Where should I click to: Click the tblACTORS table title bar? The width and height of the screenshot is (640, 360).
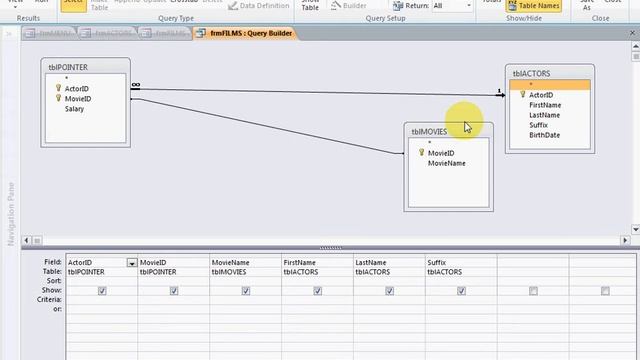[x=549, y=73]
